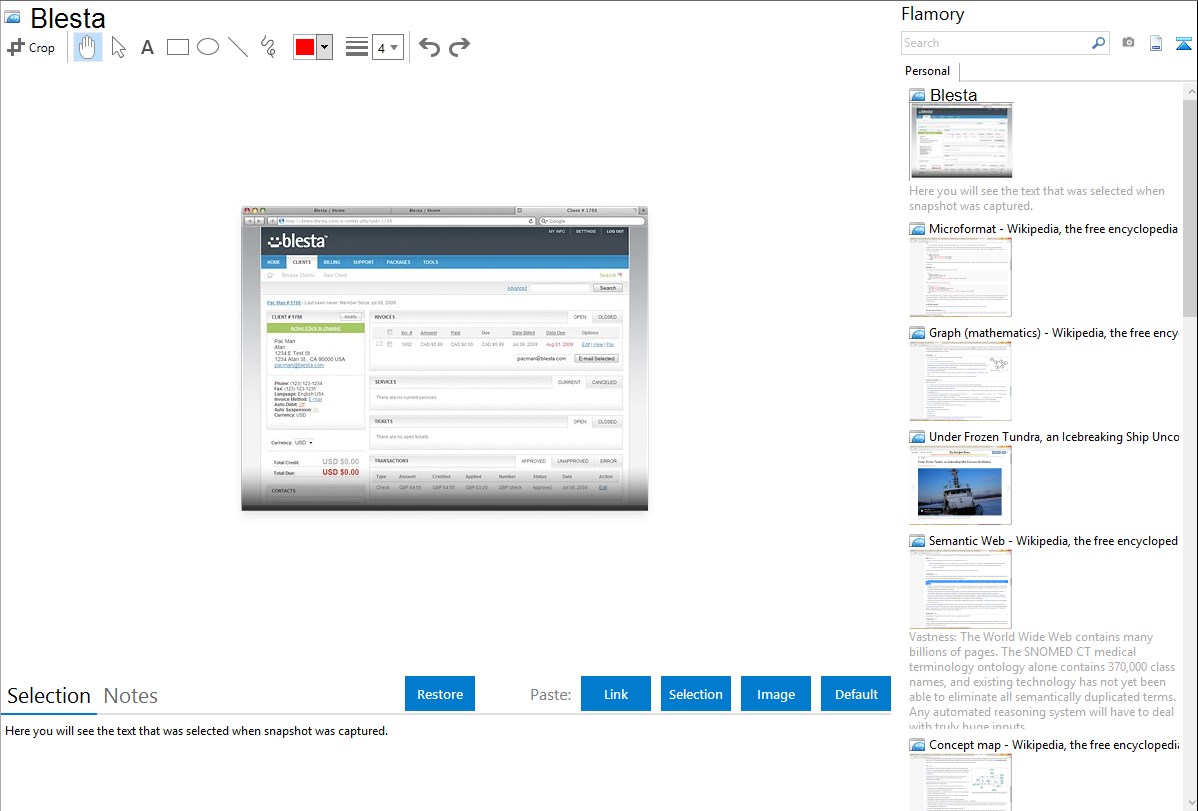This screenshot has width=1198, height=811.
Task: Click the Flamory panel heading
Action: [x=932, y=14]
